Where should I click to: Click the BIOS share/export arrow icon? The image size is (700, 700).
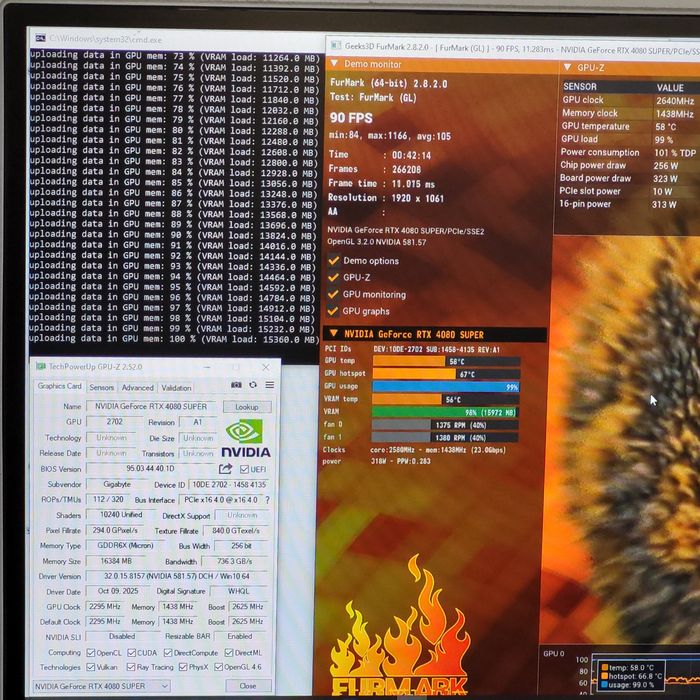pos(225,469)
